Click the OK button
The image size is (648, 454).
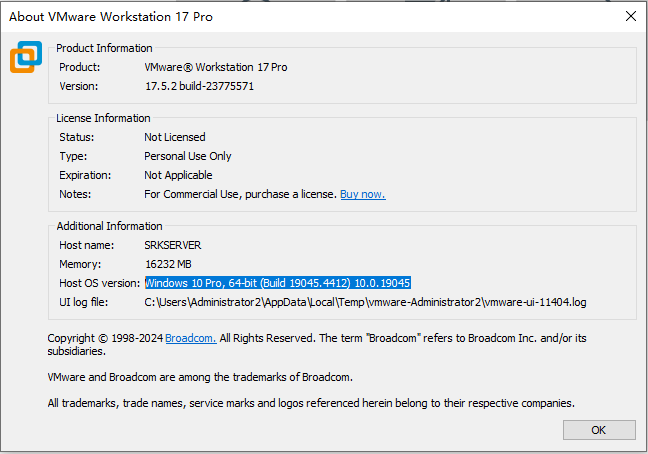click(599, 430)
